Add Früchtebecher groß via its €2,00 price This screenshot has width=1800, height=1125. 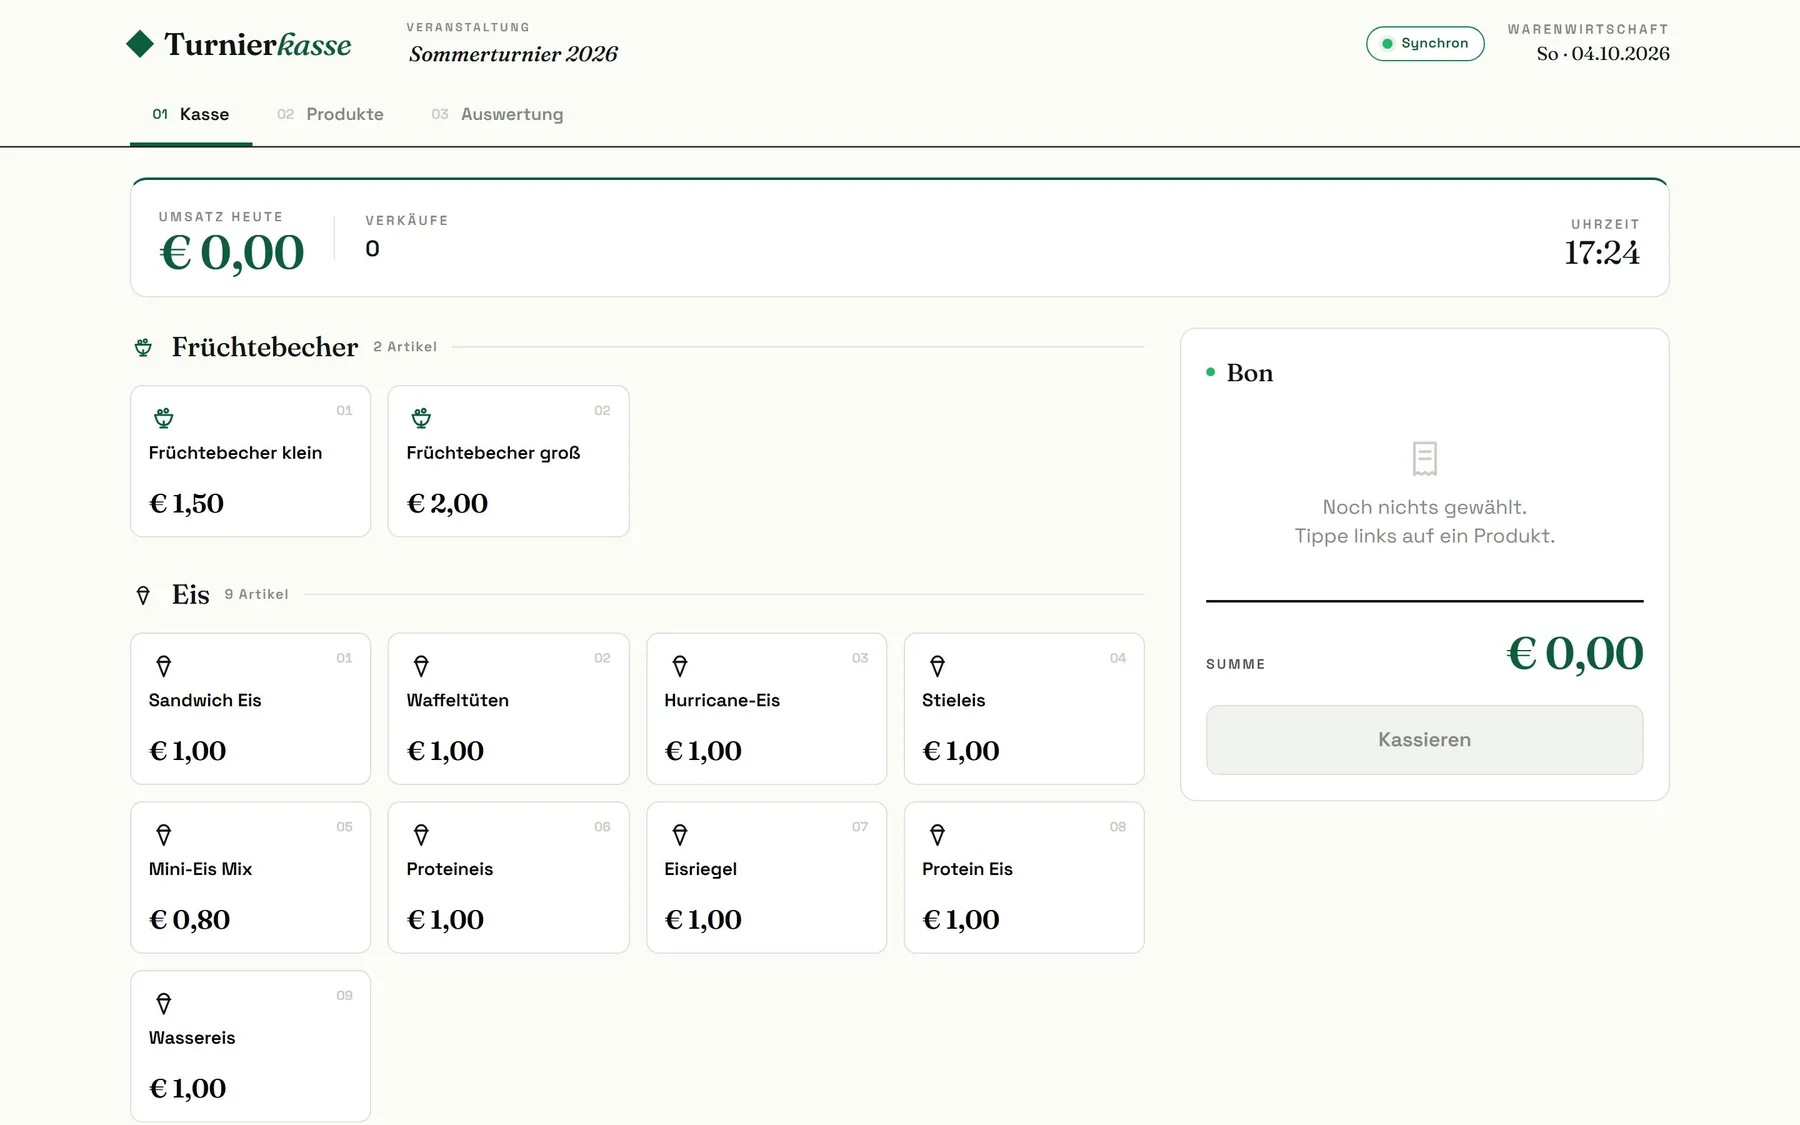[x=447, y=503]
